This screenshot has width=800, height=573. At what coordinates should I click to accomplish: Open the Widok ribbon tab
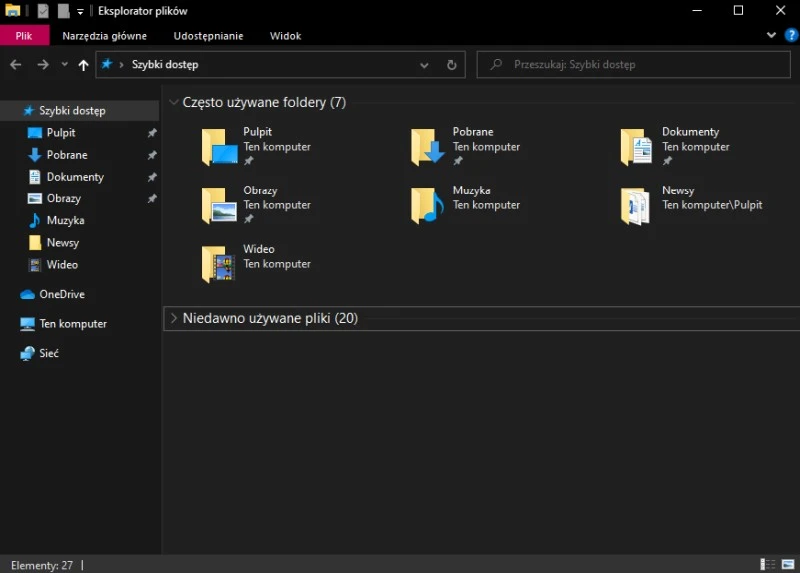(285, 36)
